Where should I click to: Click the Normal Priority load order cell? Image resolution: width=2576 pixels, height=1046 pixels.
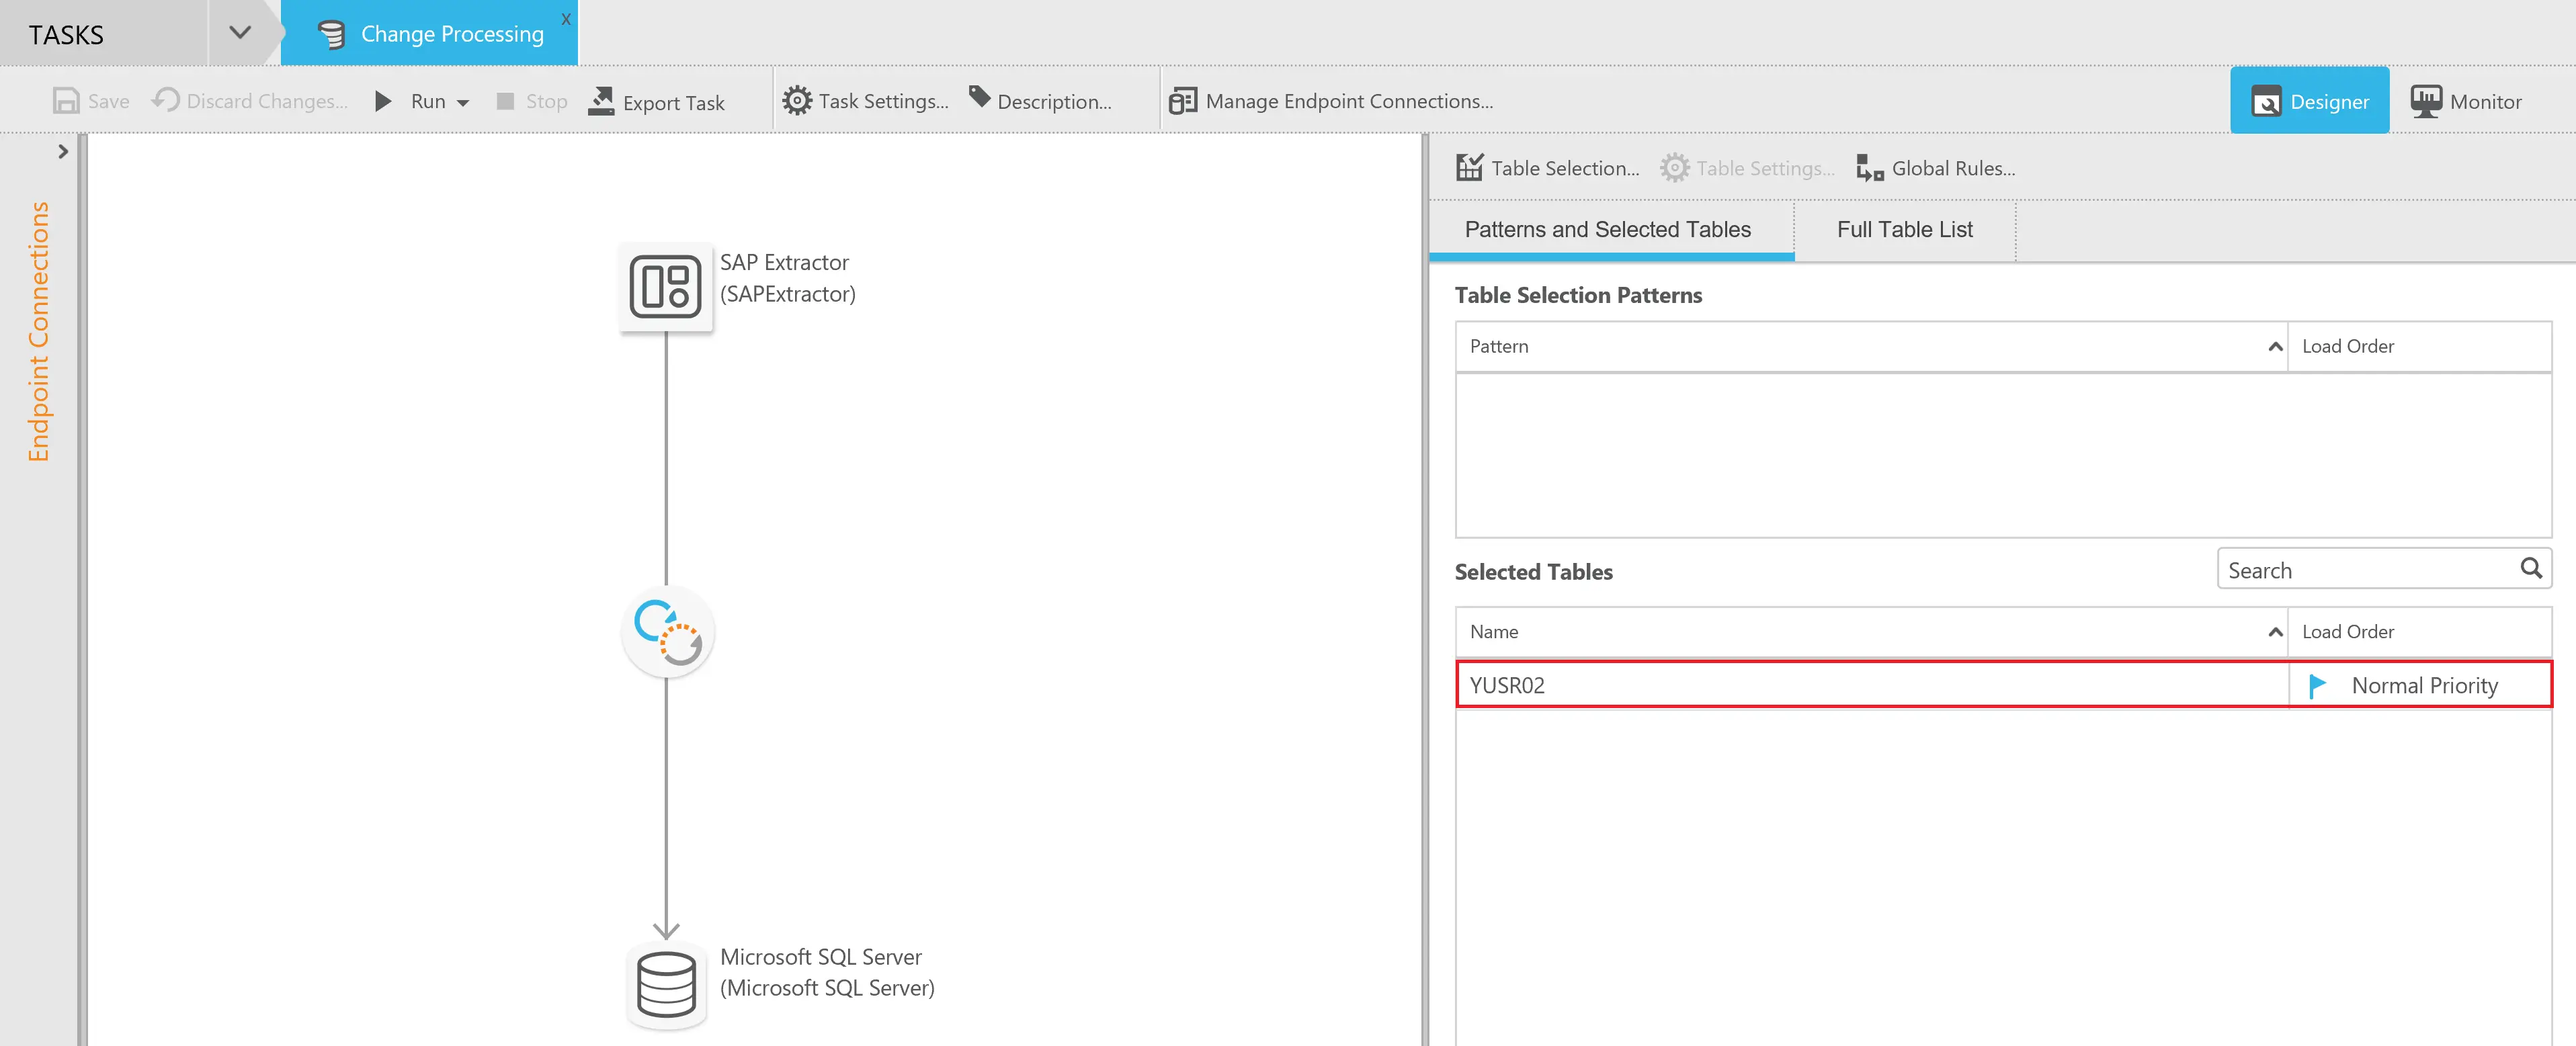click(2420, 685)
